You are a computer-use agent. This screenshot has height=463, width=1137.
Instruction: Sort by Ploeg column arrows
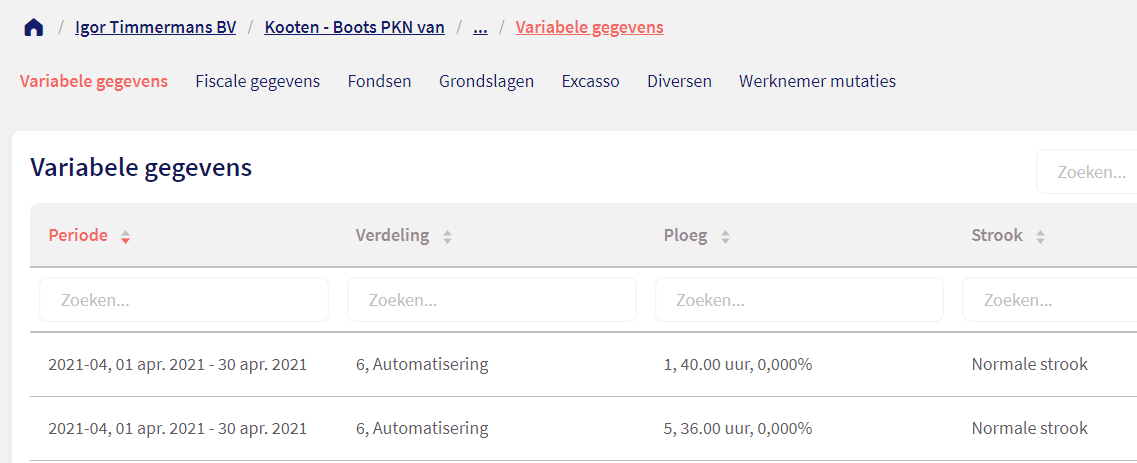pos(725,237)
